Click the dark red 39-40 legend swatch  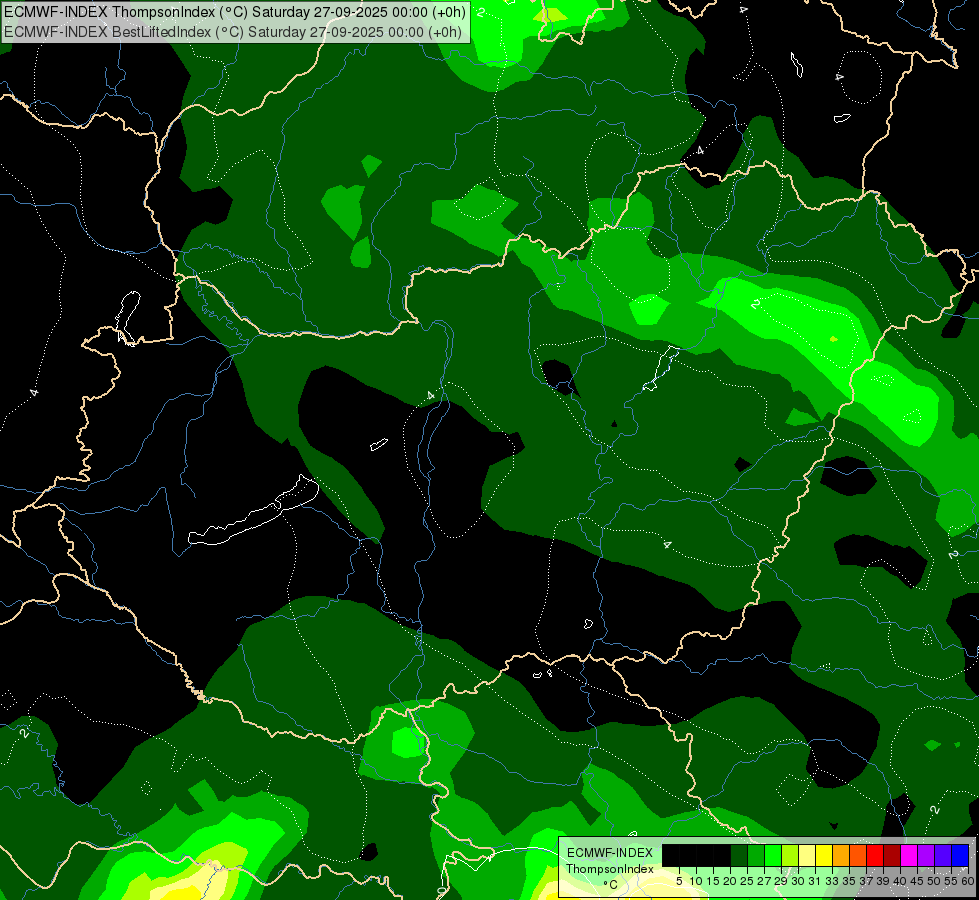click(x=892, y=856)
